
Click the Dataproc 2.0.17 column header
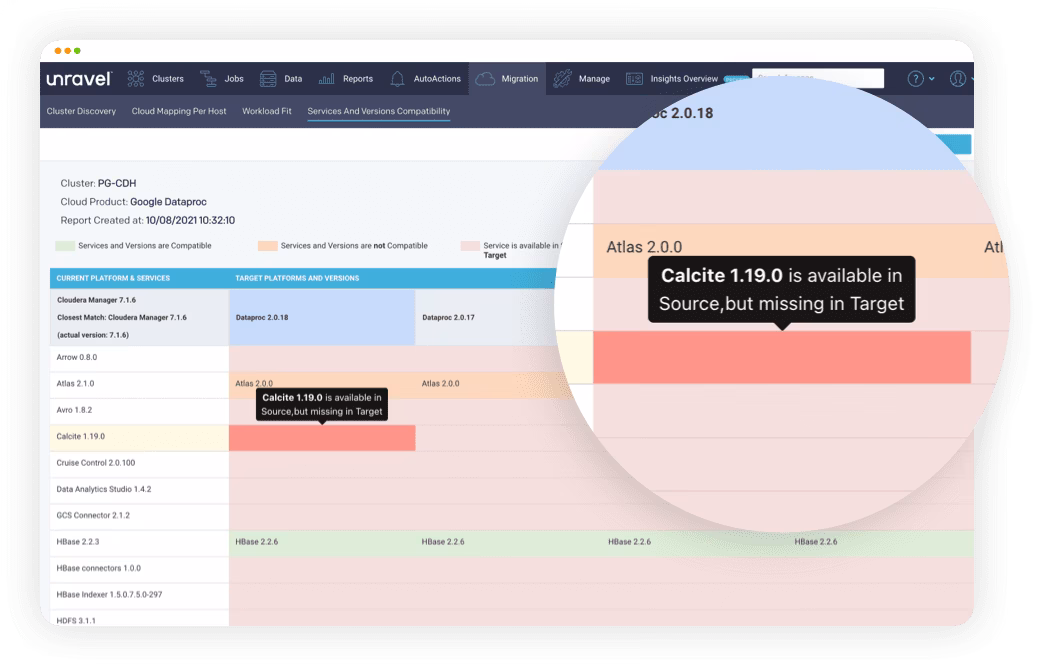[488, 318]
